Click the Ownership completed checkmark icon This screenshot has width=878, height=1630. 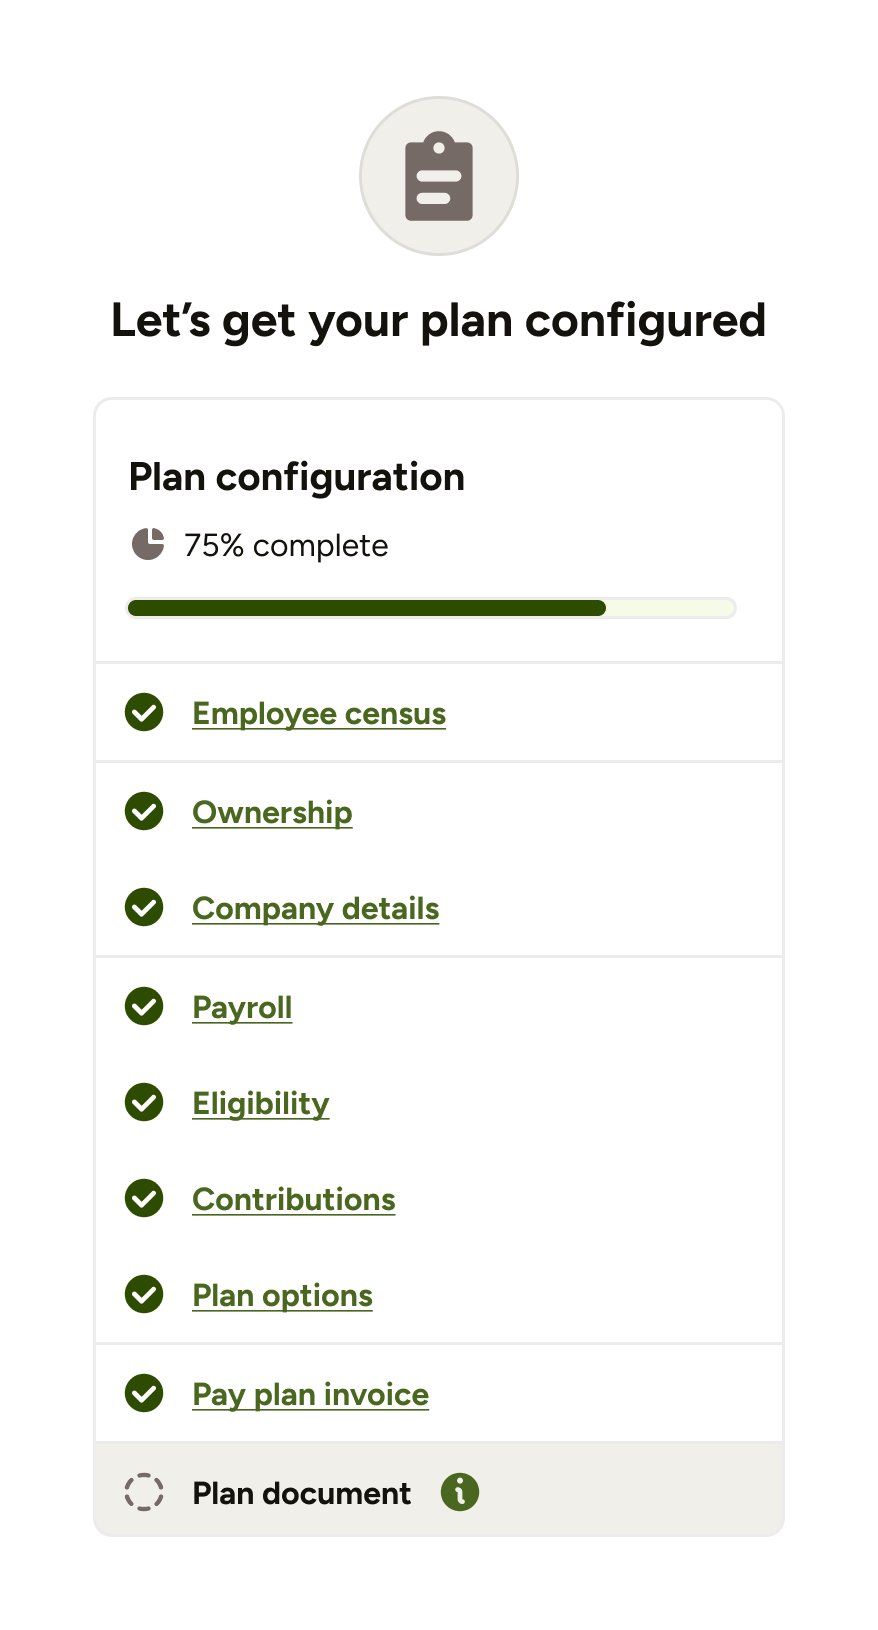coord(145,811)
